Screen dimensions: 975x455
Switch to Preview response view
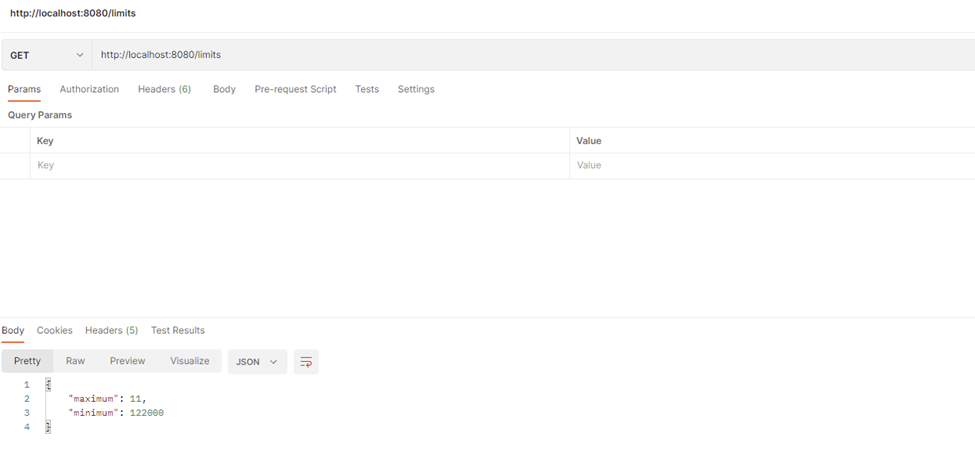click(x=127, y=361)
